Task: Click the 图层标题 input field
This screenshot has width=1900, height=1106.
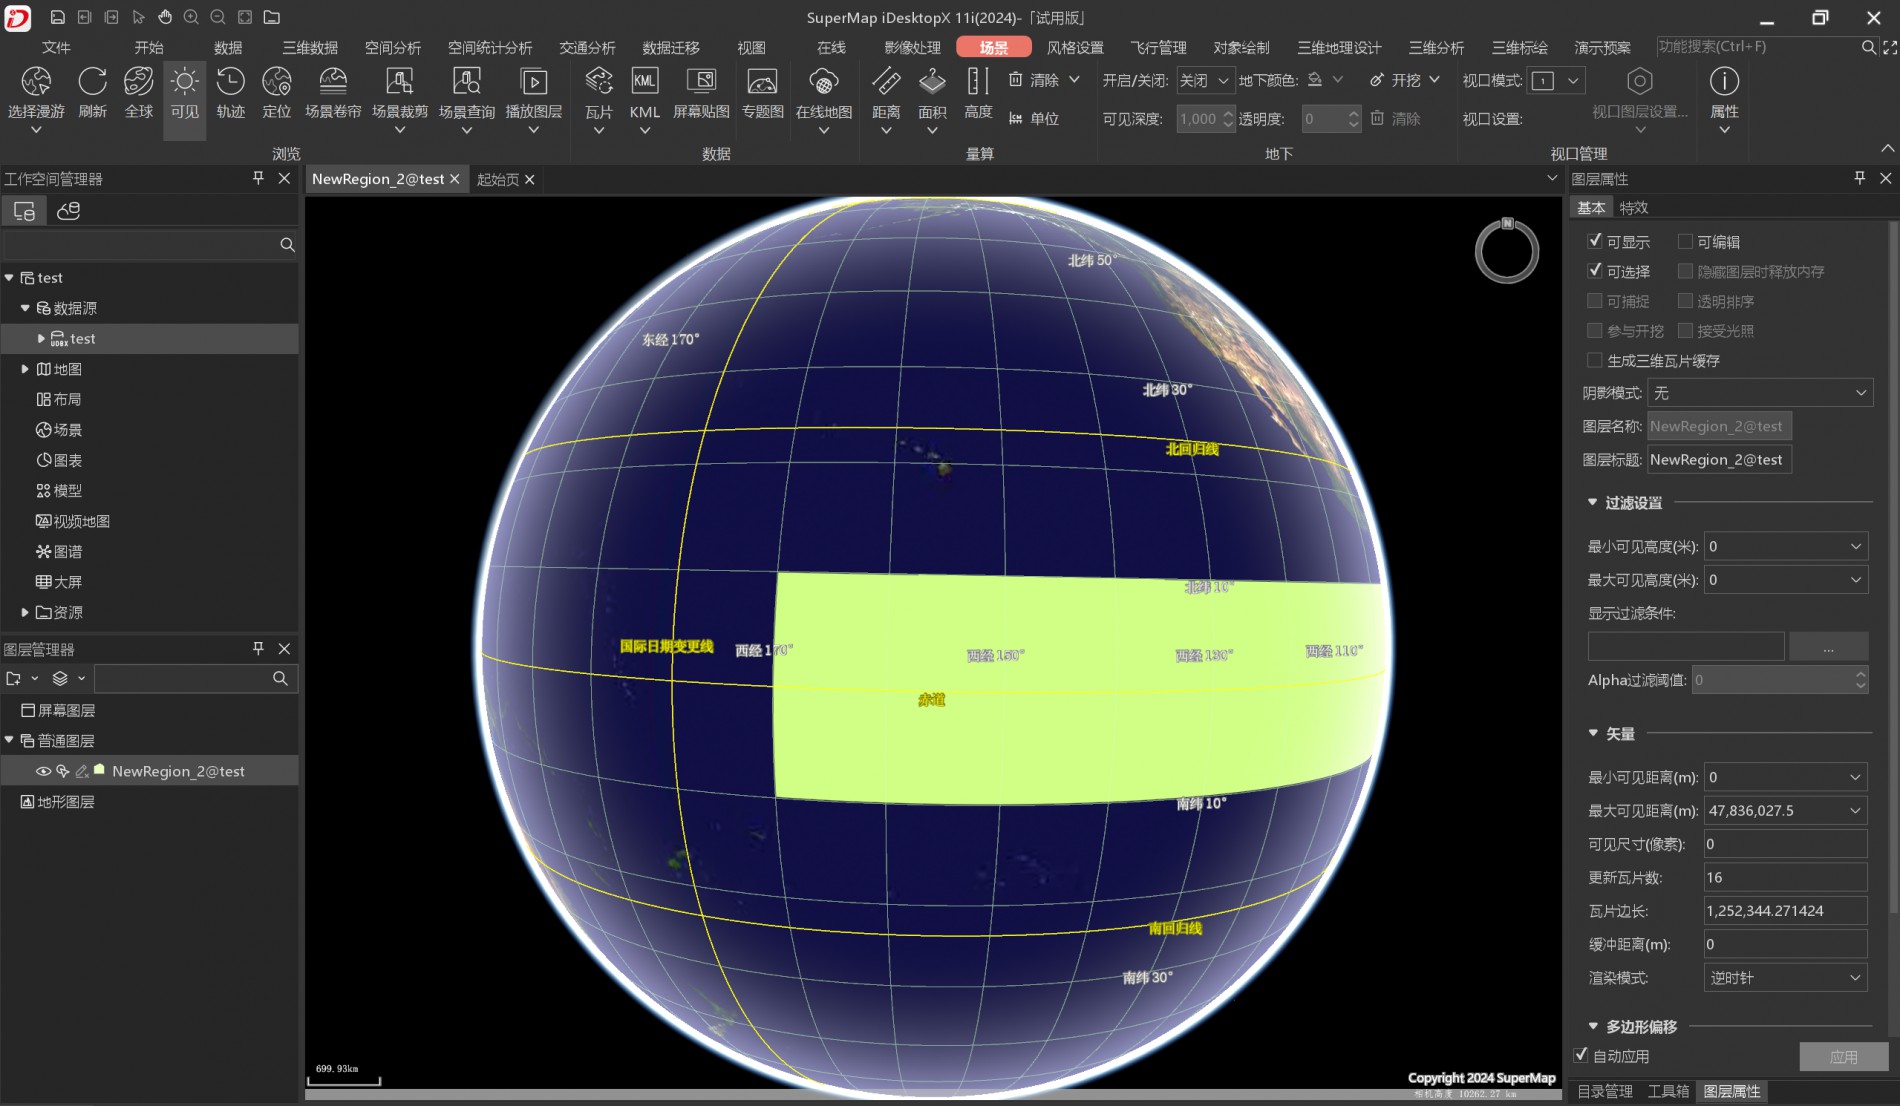Action: [x=1719, y=460]
